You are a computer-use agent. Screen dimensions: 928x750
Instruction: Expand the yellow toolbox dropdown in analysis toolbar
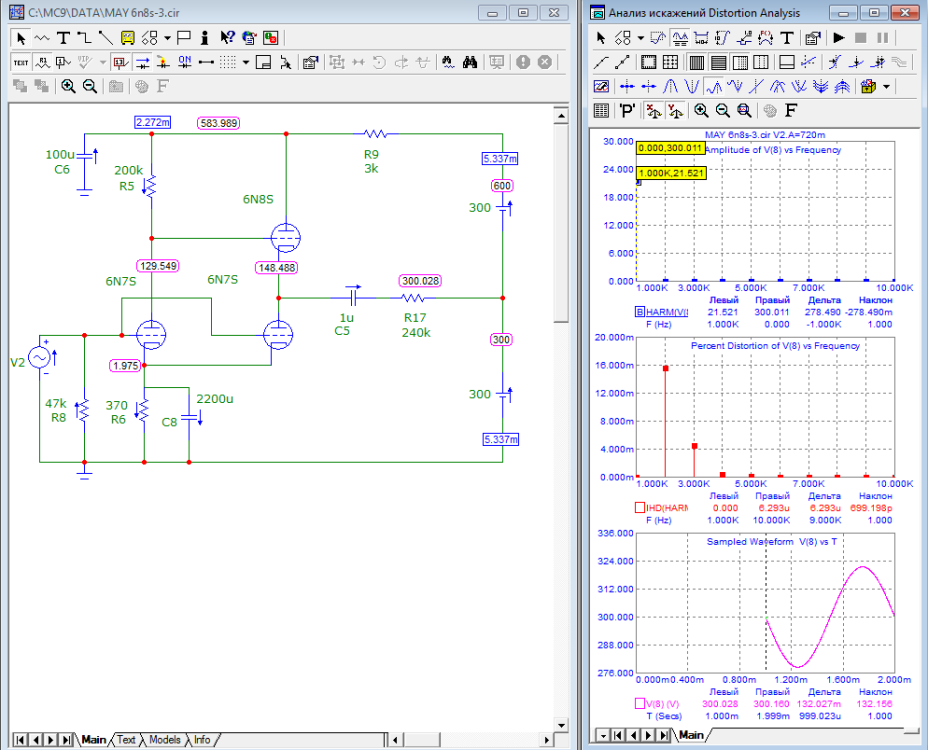point(886,86)
